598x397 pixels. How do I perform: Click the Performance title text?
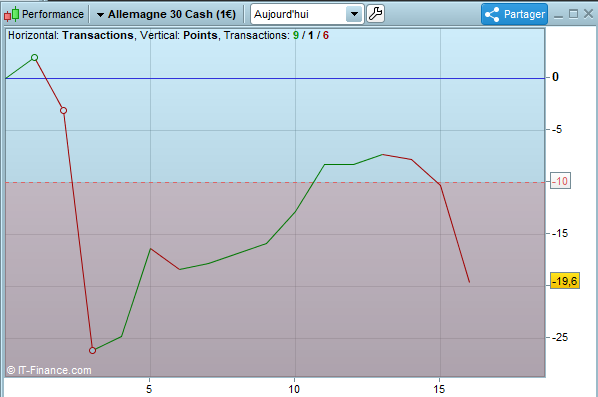coord(53,14)
